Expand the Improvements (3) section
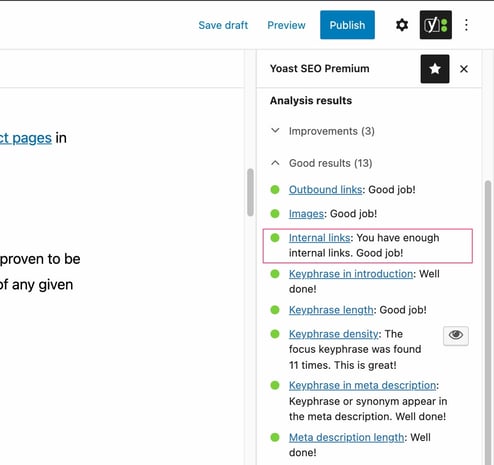The image size is (494, 465). pyautogui.click(x=322, y=131)
